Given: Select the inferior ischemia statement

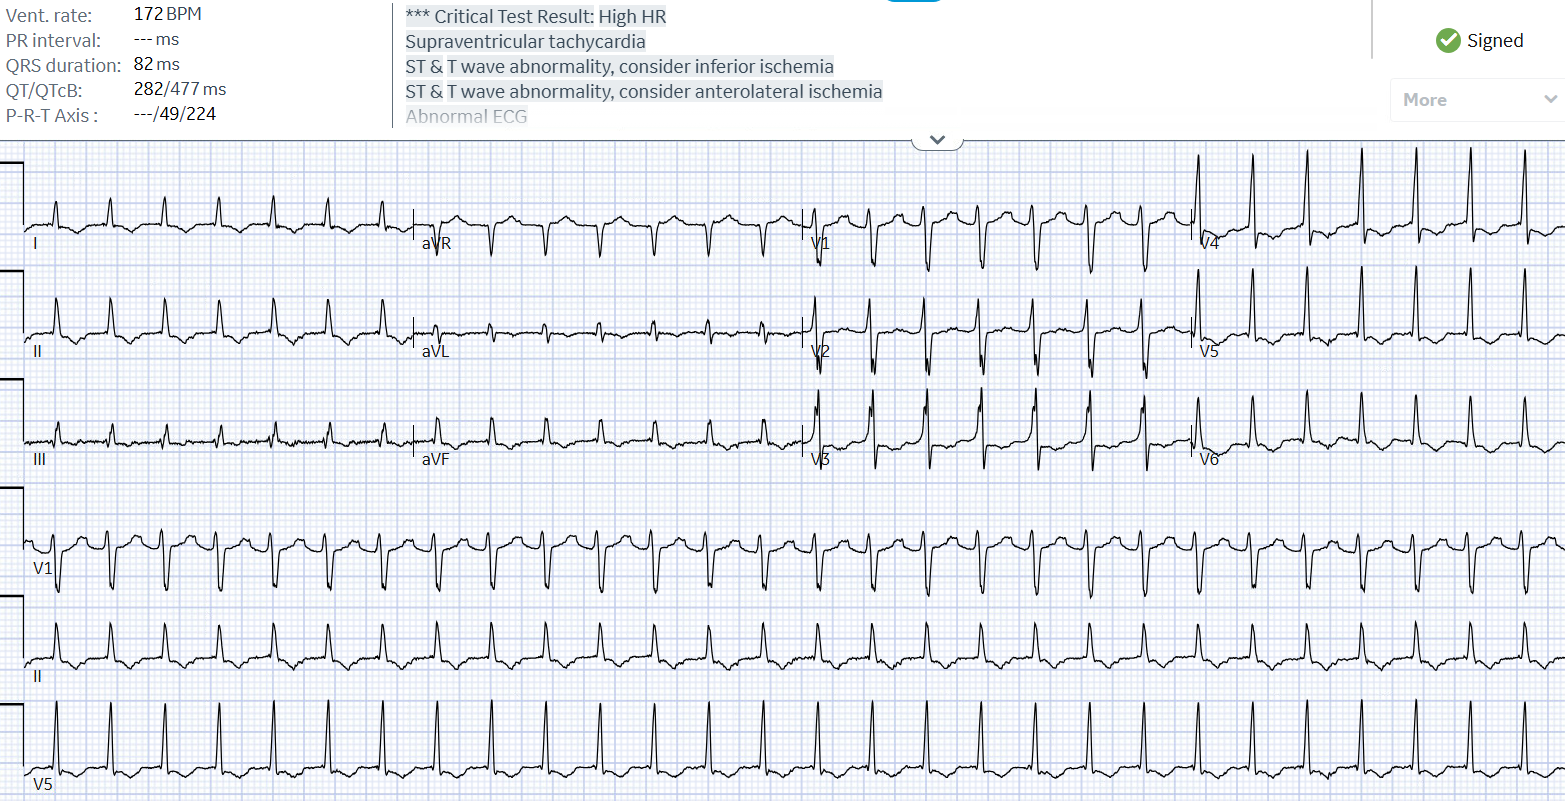Looking at the screenshot, I should coord(619,67).
